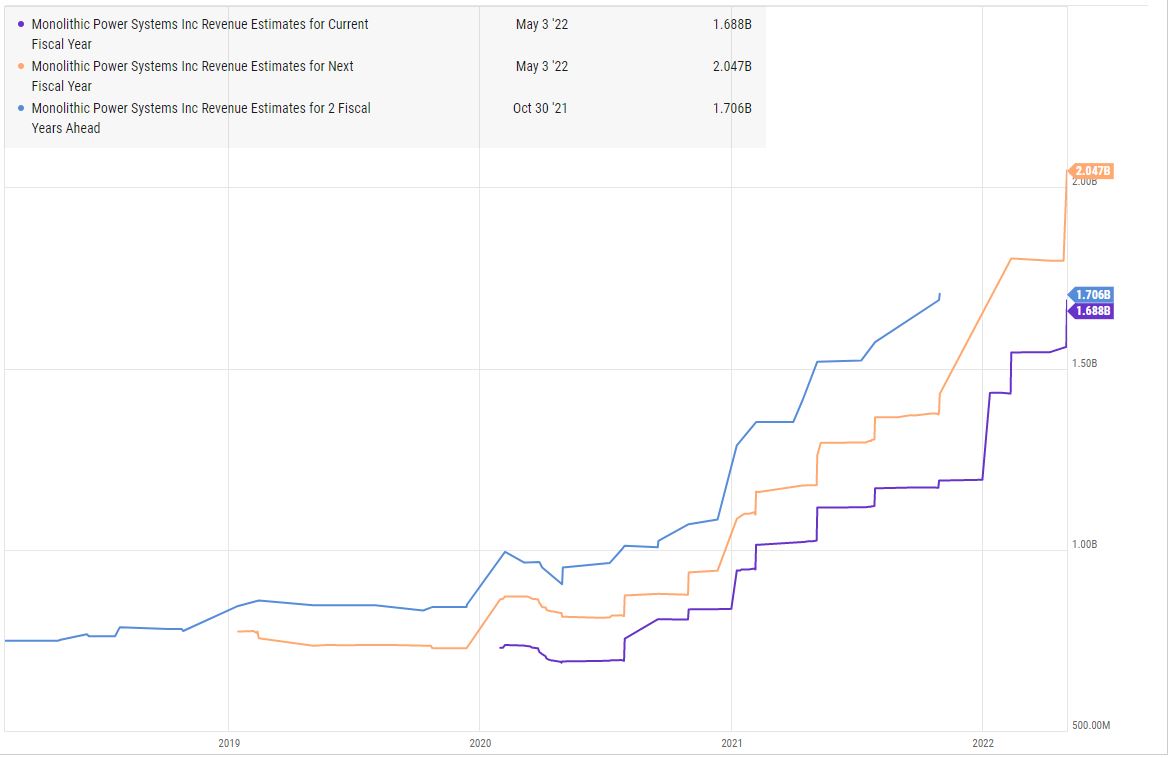Click the blue 1.706B flag on the right axis

[1091, 295]
